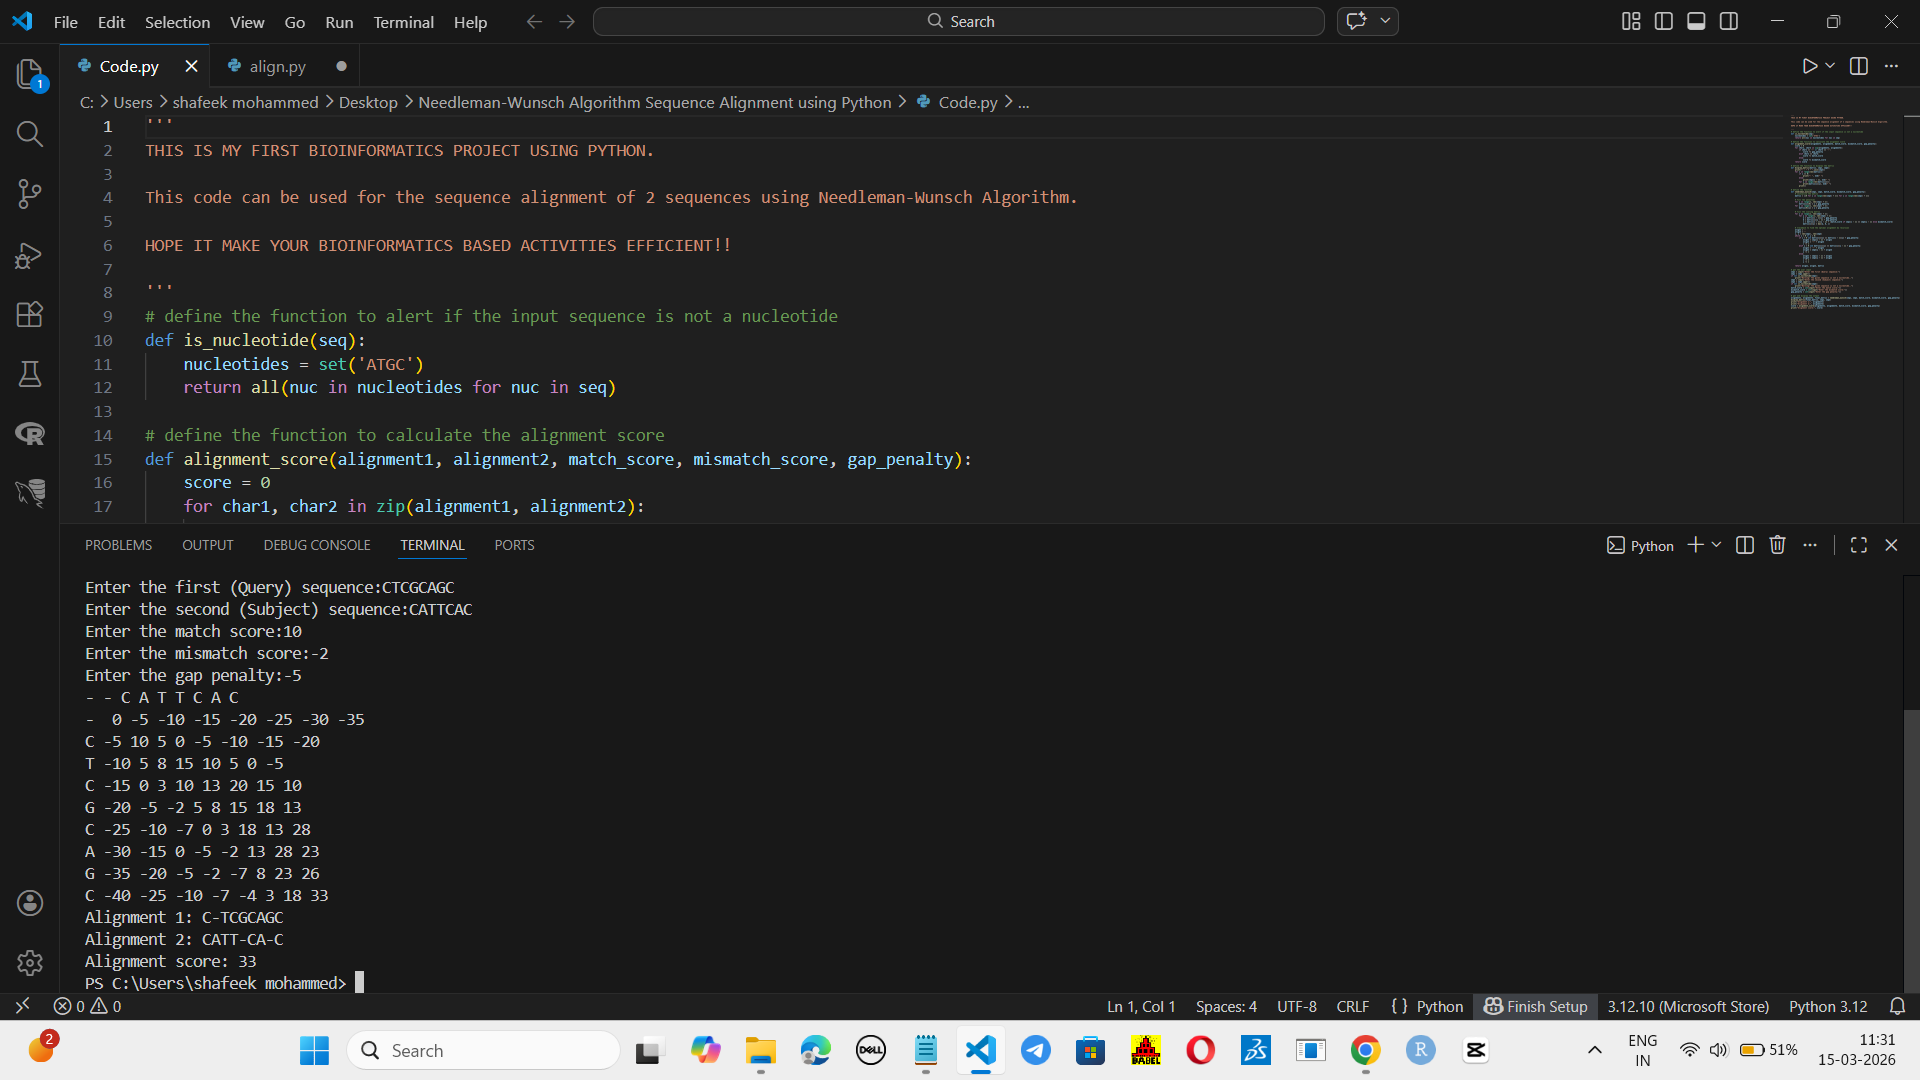Viewport: 1920px width, 1080px height.
Task: Open the Extensions view
Action: tap(30, 315)
